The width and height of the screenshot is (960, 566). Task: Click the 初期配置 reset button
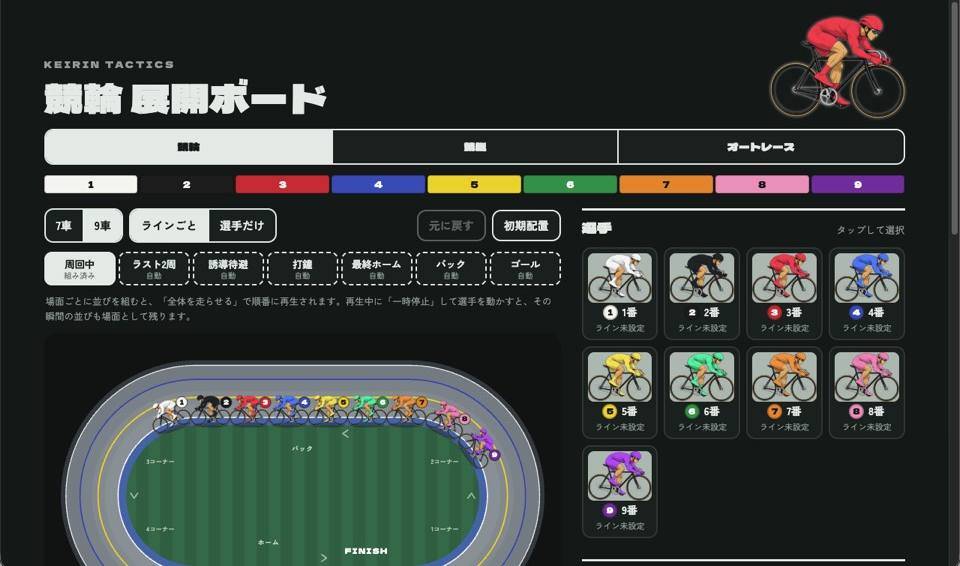[x=526, y=225]
